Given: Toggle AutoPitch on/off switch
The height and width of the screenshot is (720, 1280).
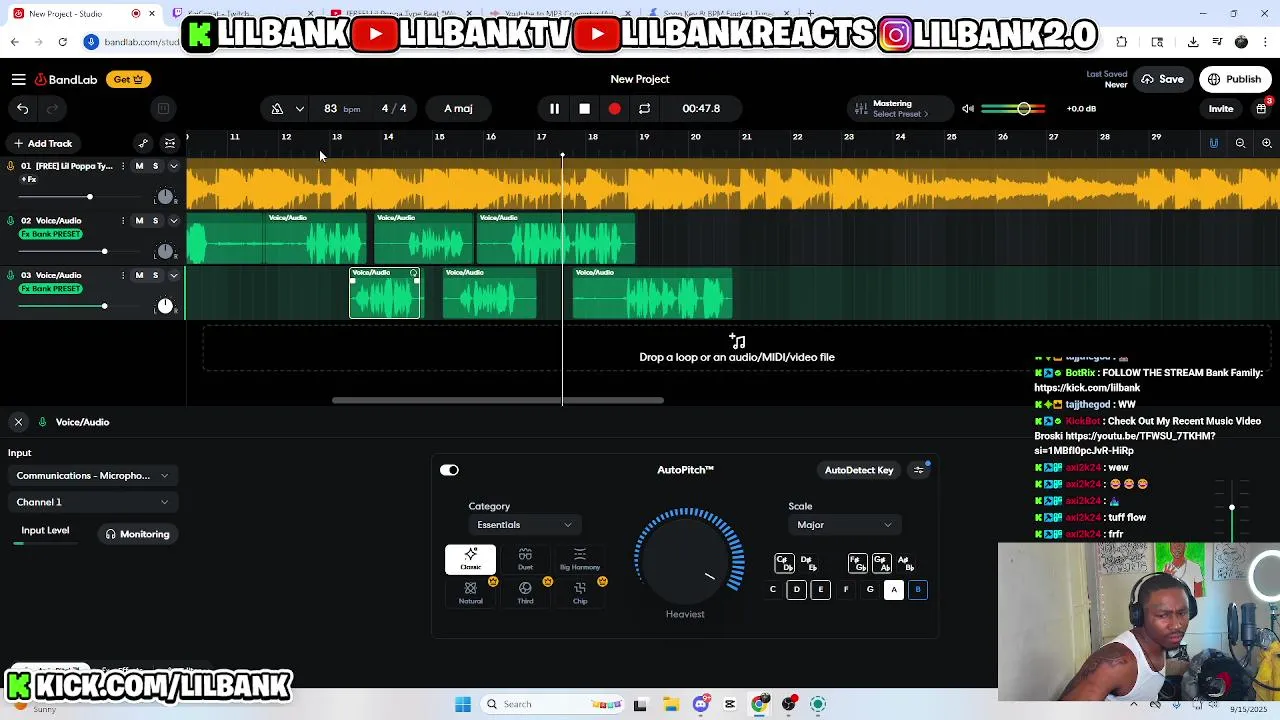Looking at the screenshot, I should point(449,470).
